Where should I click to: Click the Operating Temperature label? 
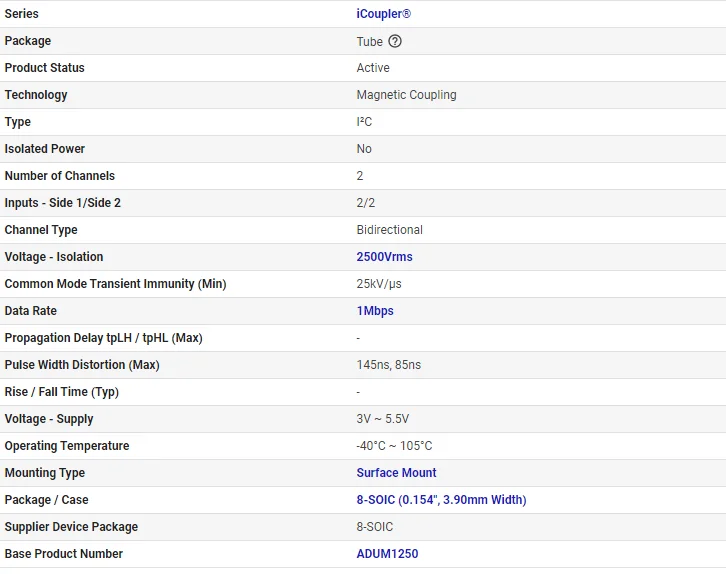pos(67,446)
